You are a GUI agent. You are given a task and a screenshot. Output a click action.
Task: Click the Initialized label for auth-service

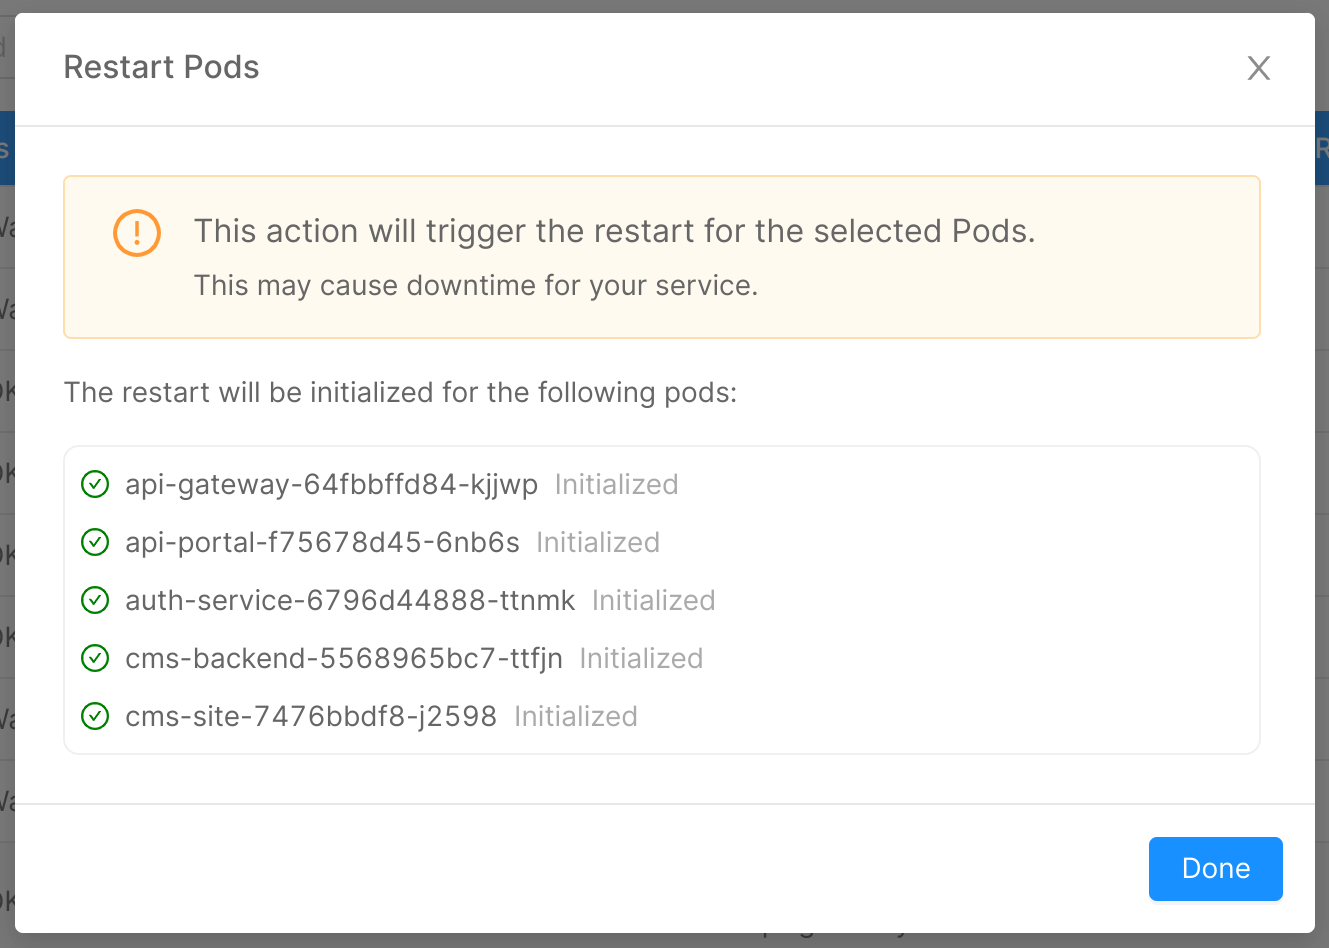click(x=652, y=600)
